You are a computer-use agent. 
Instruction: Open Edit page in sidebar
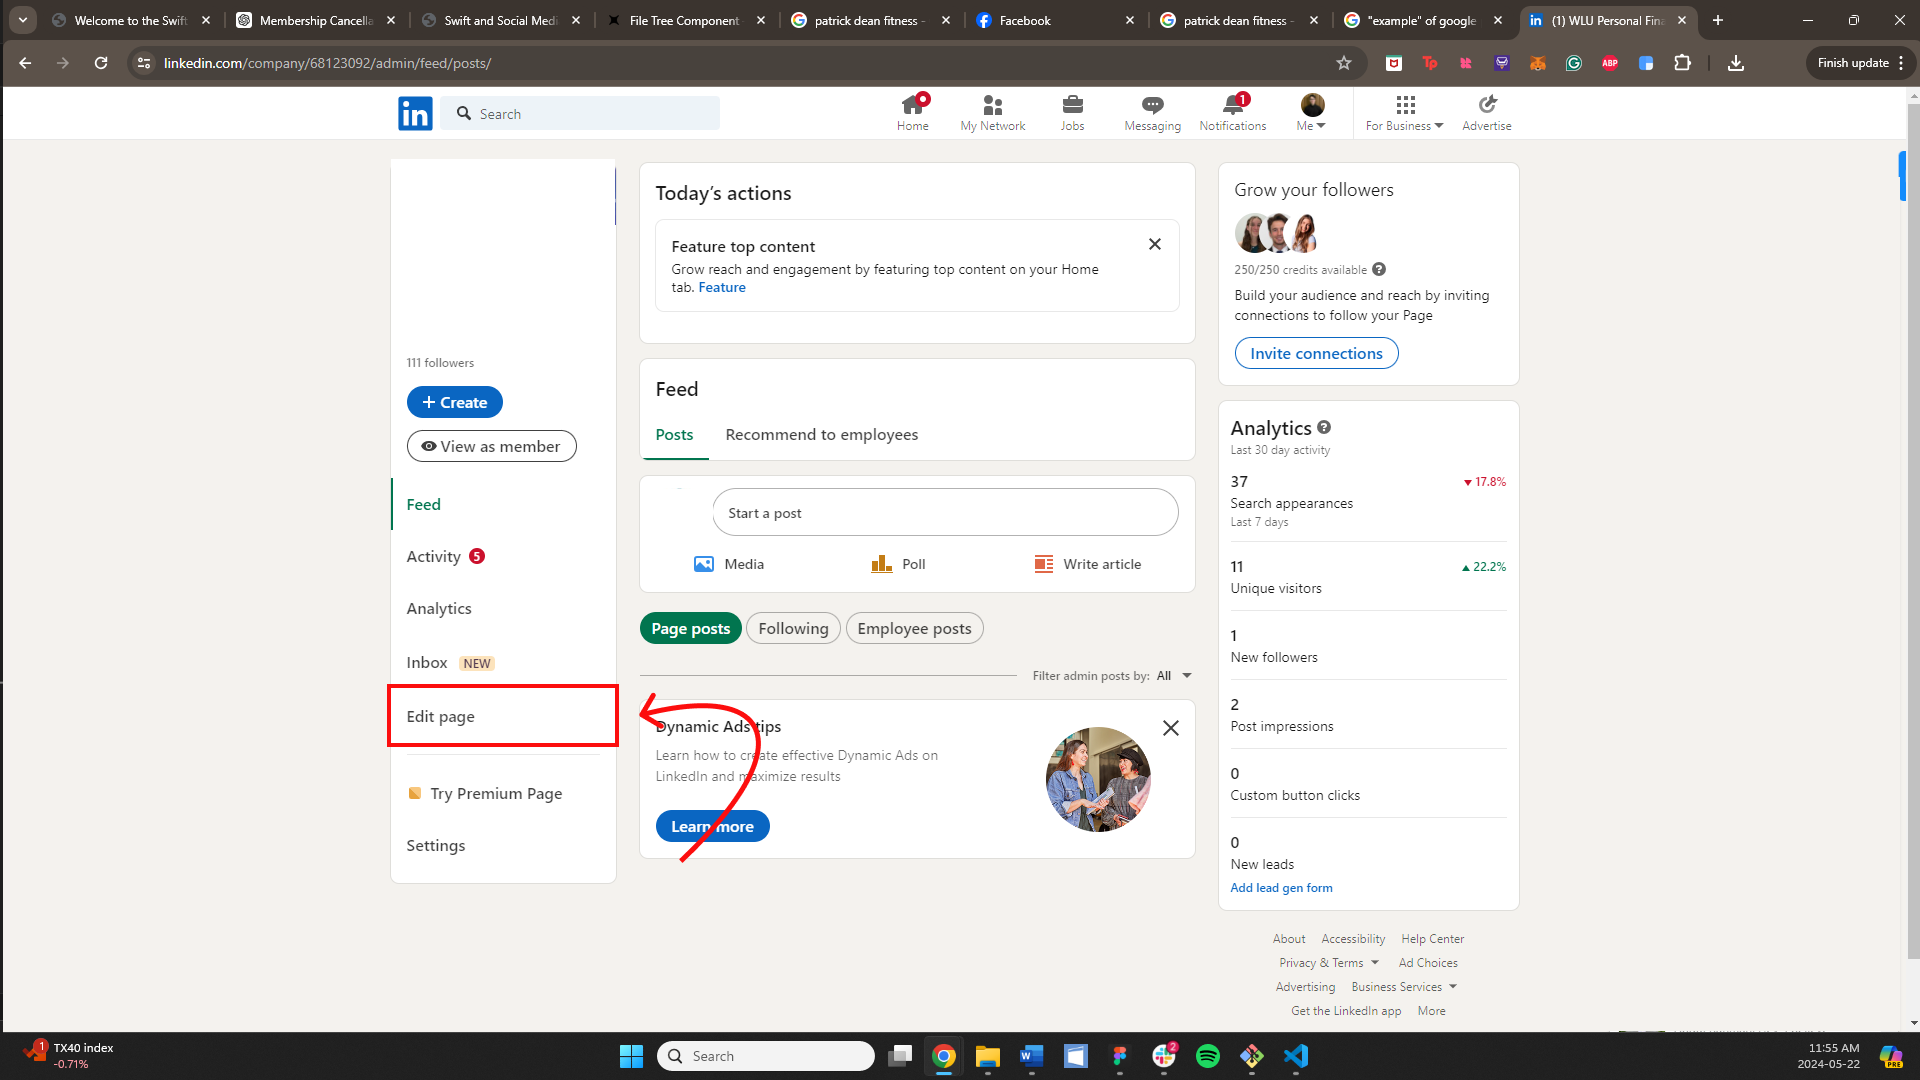441,716
